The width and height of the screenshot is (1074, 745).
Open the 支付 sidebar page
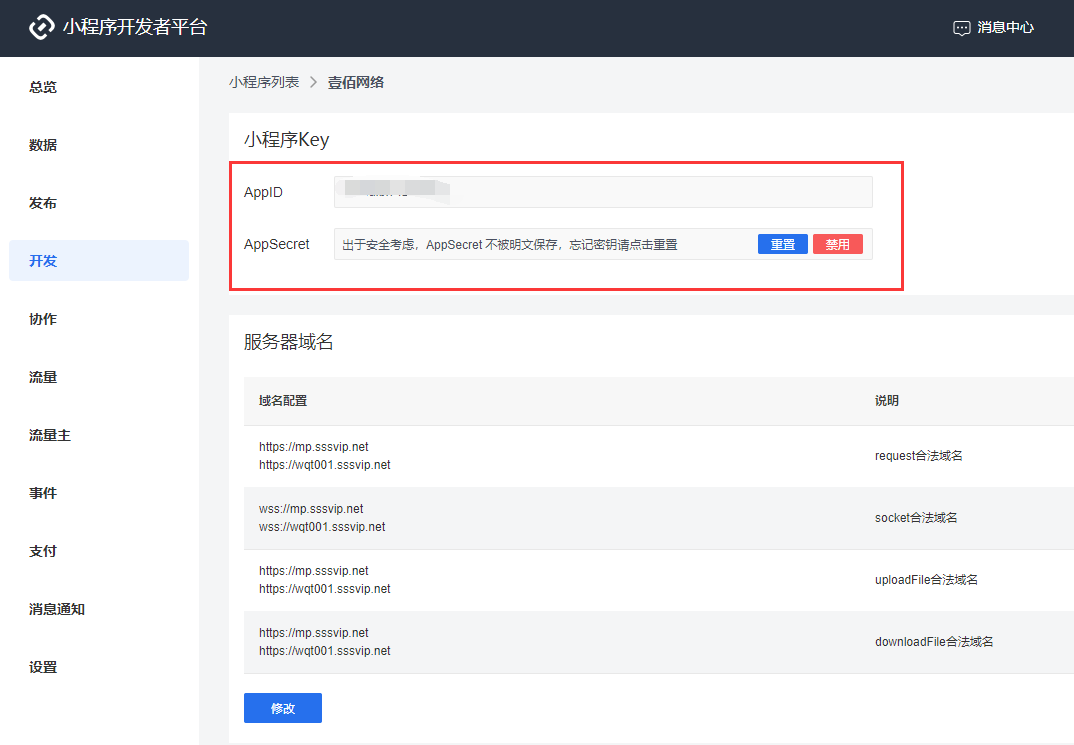point(43,551)
